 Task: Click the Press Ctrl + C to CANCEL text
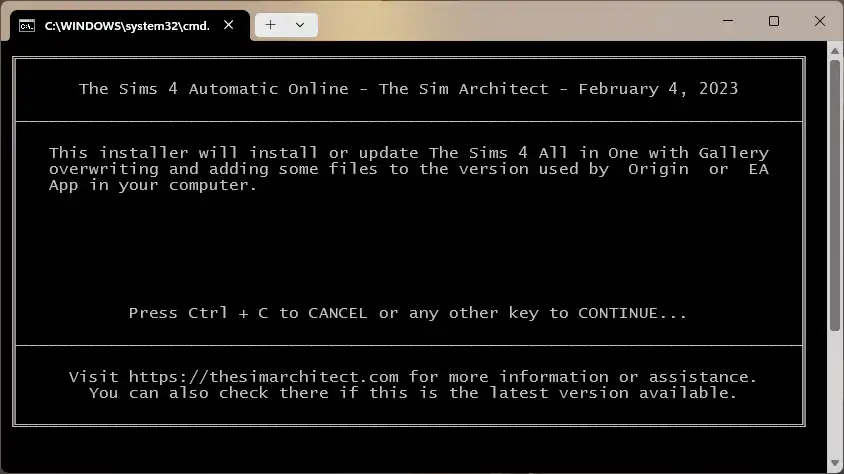(248, 313)
